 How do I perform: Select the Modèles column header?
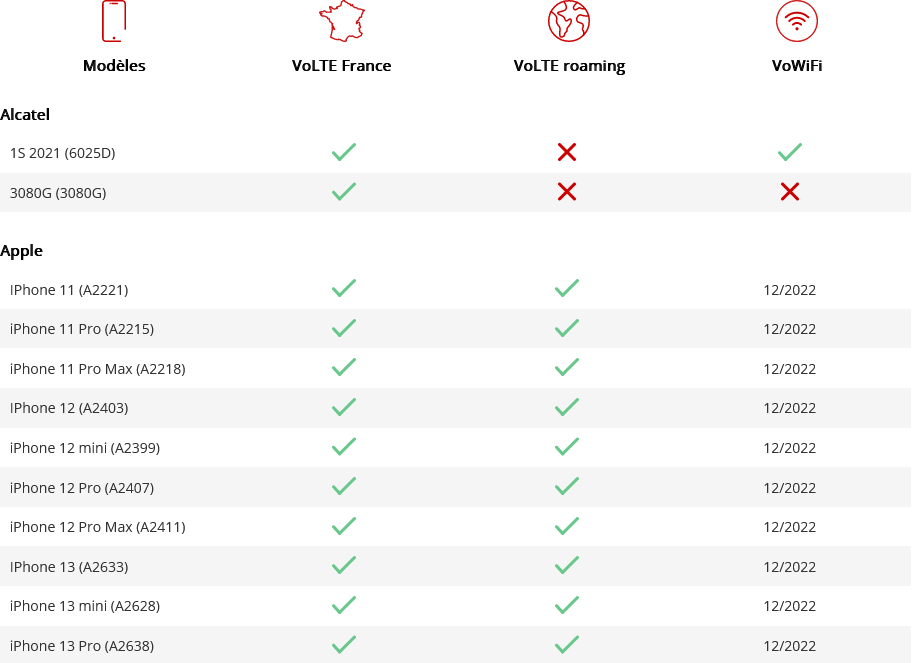coord(114,66)
